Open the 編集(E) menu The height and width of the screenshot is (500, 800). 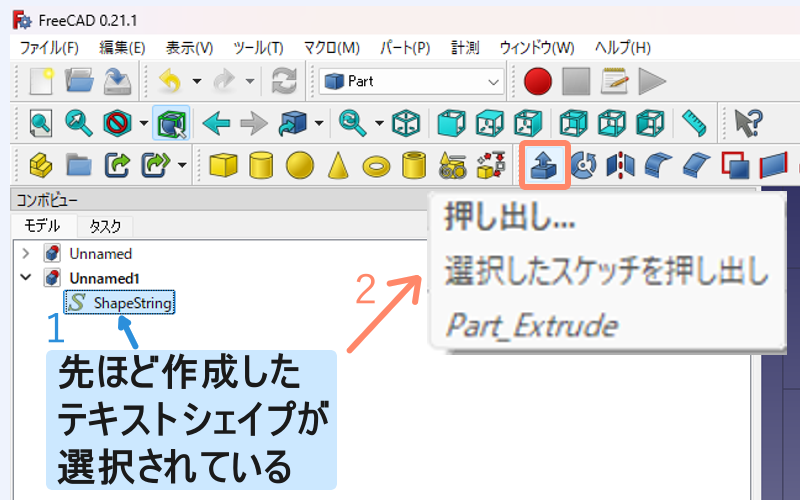pos(122,48)
